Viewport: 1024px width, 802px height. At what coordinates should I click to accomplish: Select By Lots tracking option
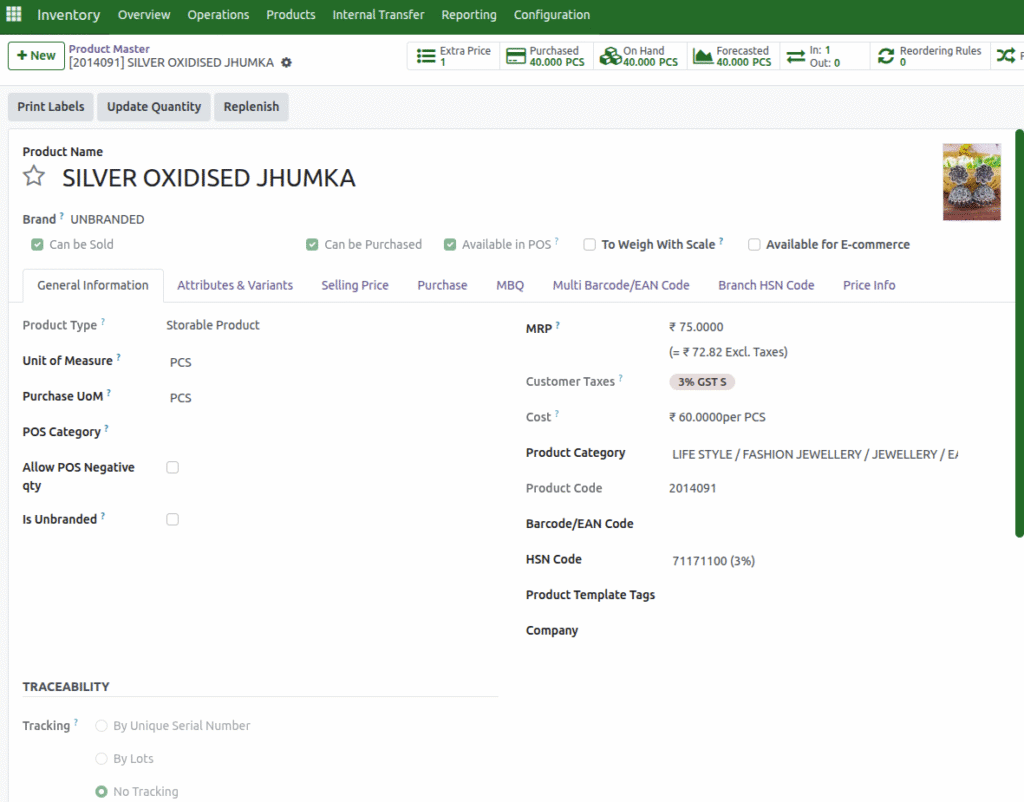(101, 759)
